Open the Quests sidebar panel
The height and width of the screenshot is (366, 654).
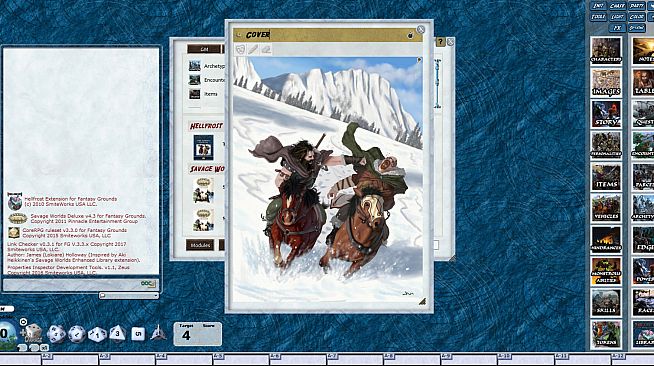pos(643,113)
